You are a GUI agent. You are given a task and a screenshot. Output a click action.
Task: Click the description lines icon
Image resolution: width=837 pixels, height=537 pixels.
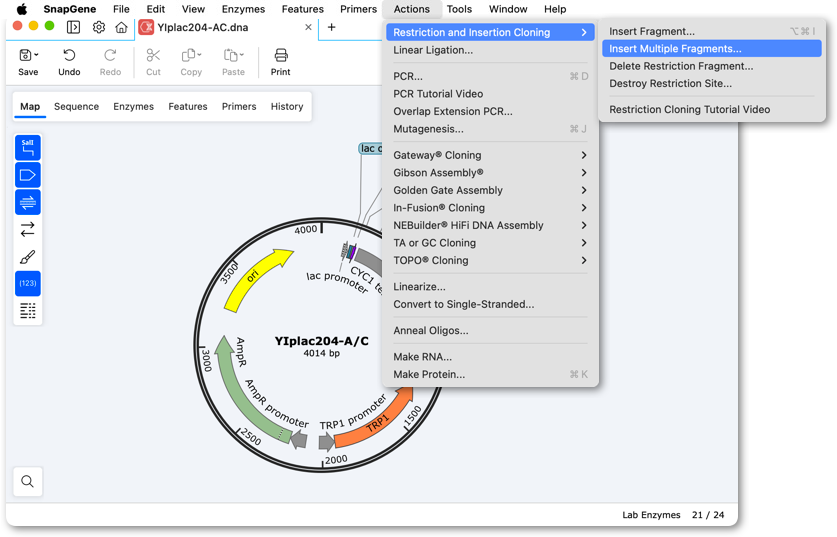pos(28,311)
